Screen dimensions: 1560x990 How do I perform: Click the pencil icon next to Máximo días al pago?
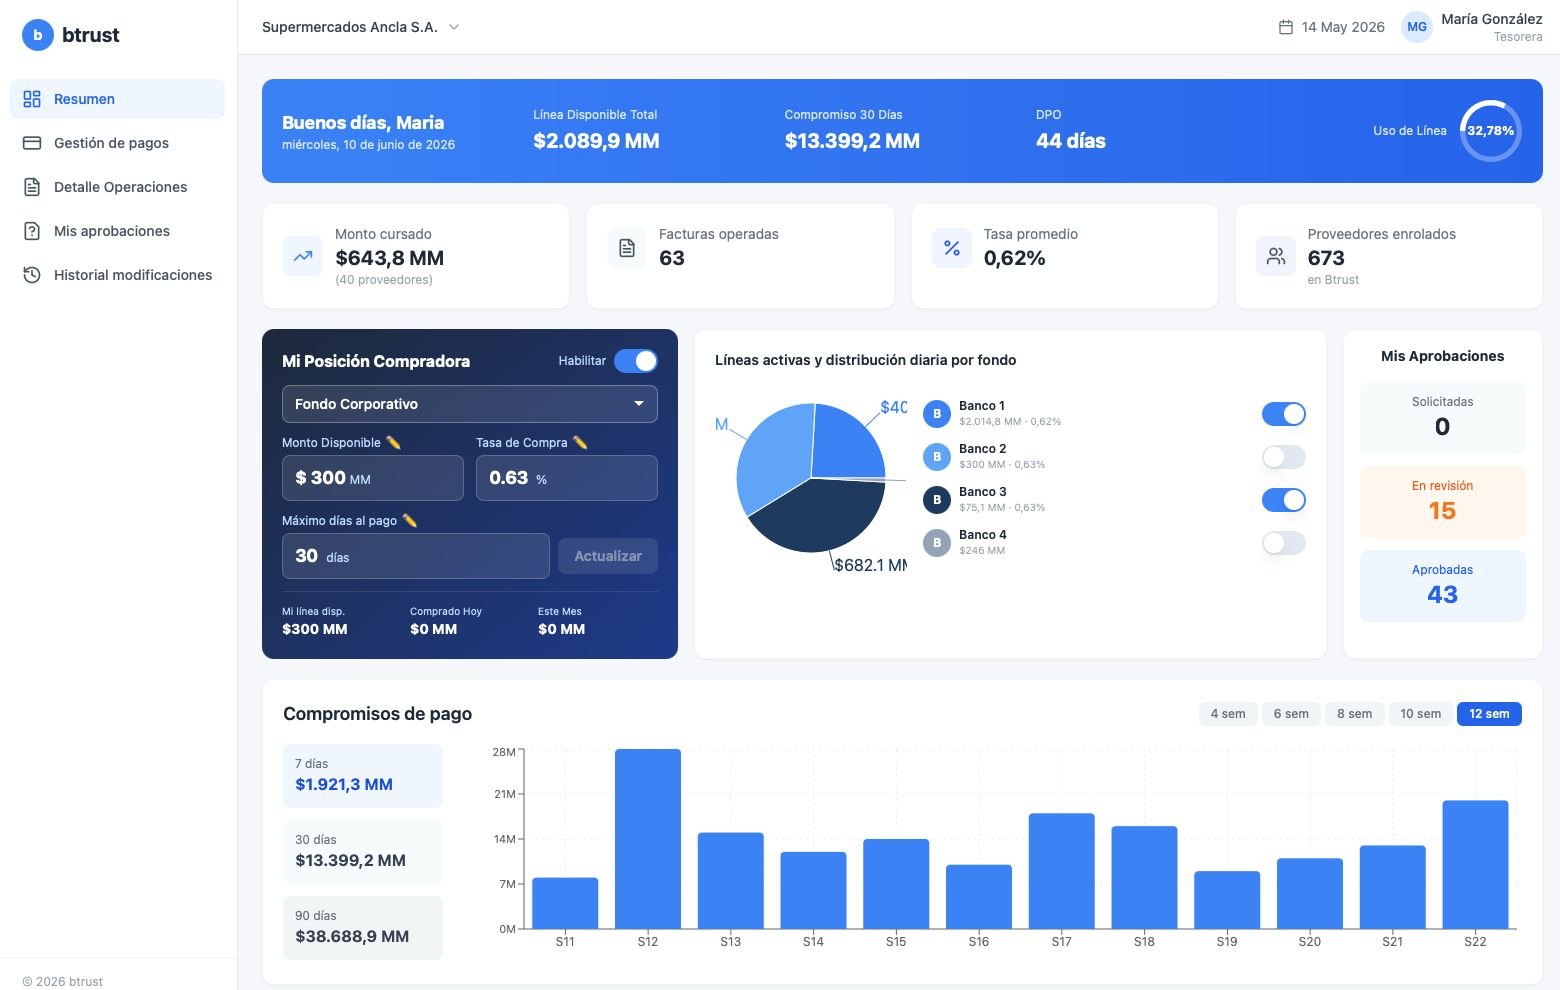tap(409, 520)
